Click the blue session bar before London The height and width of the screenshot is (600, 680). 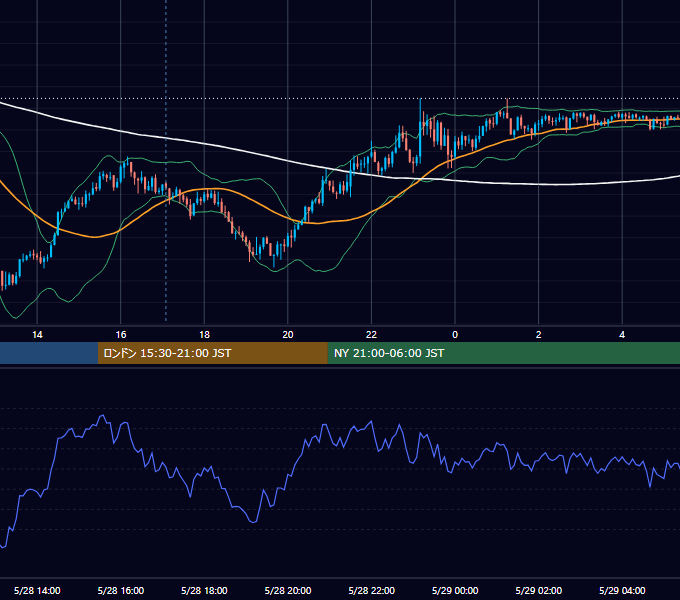coord(49,353)
